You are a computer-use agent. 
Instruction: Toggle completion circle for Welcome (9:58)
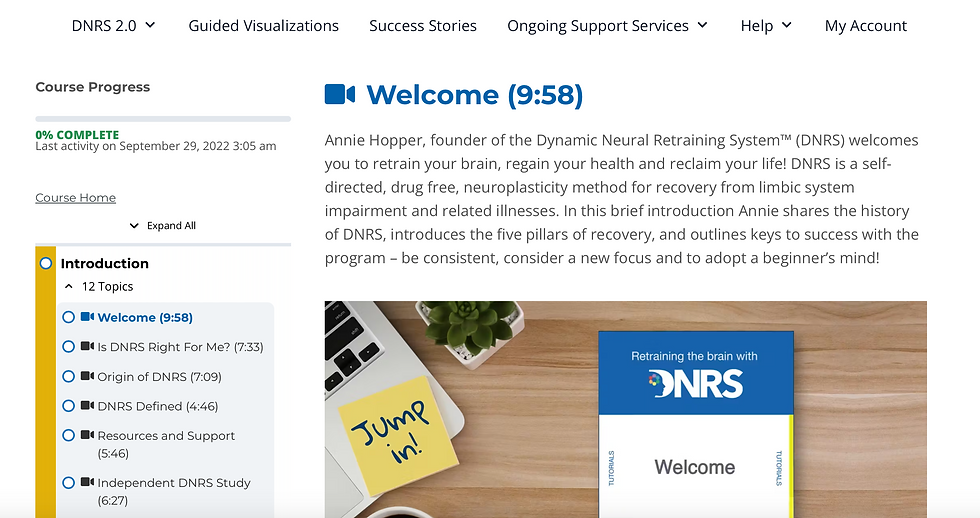(x=69, y=317)
